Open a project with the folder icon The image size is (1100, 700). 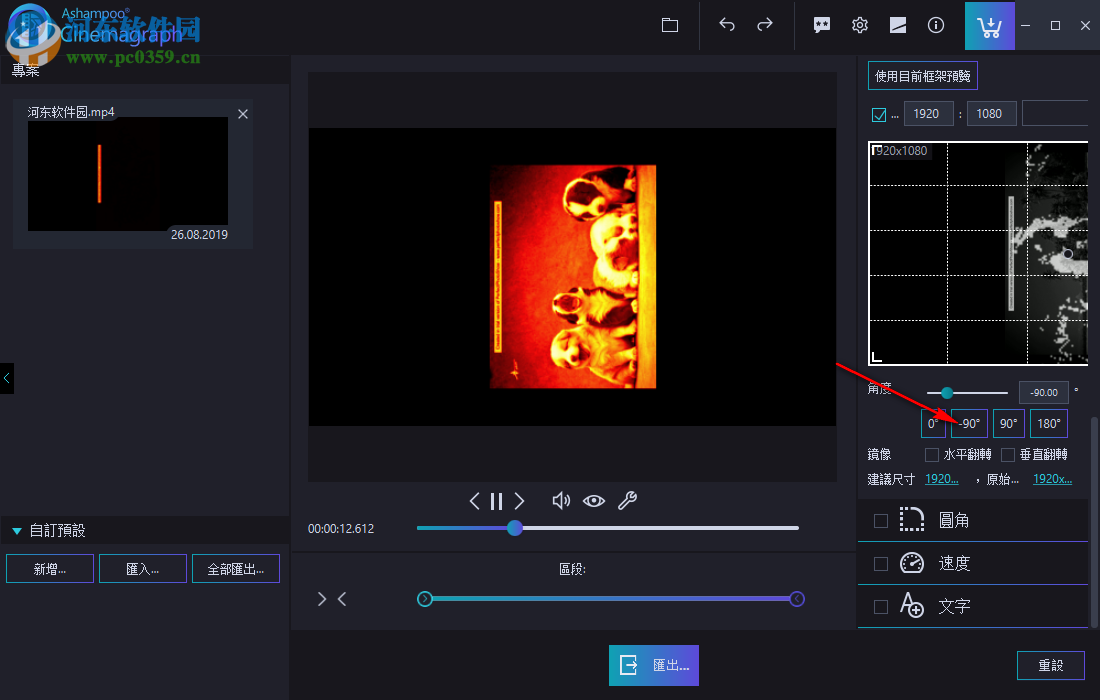[x=669, y=25]
